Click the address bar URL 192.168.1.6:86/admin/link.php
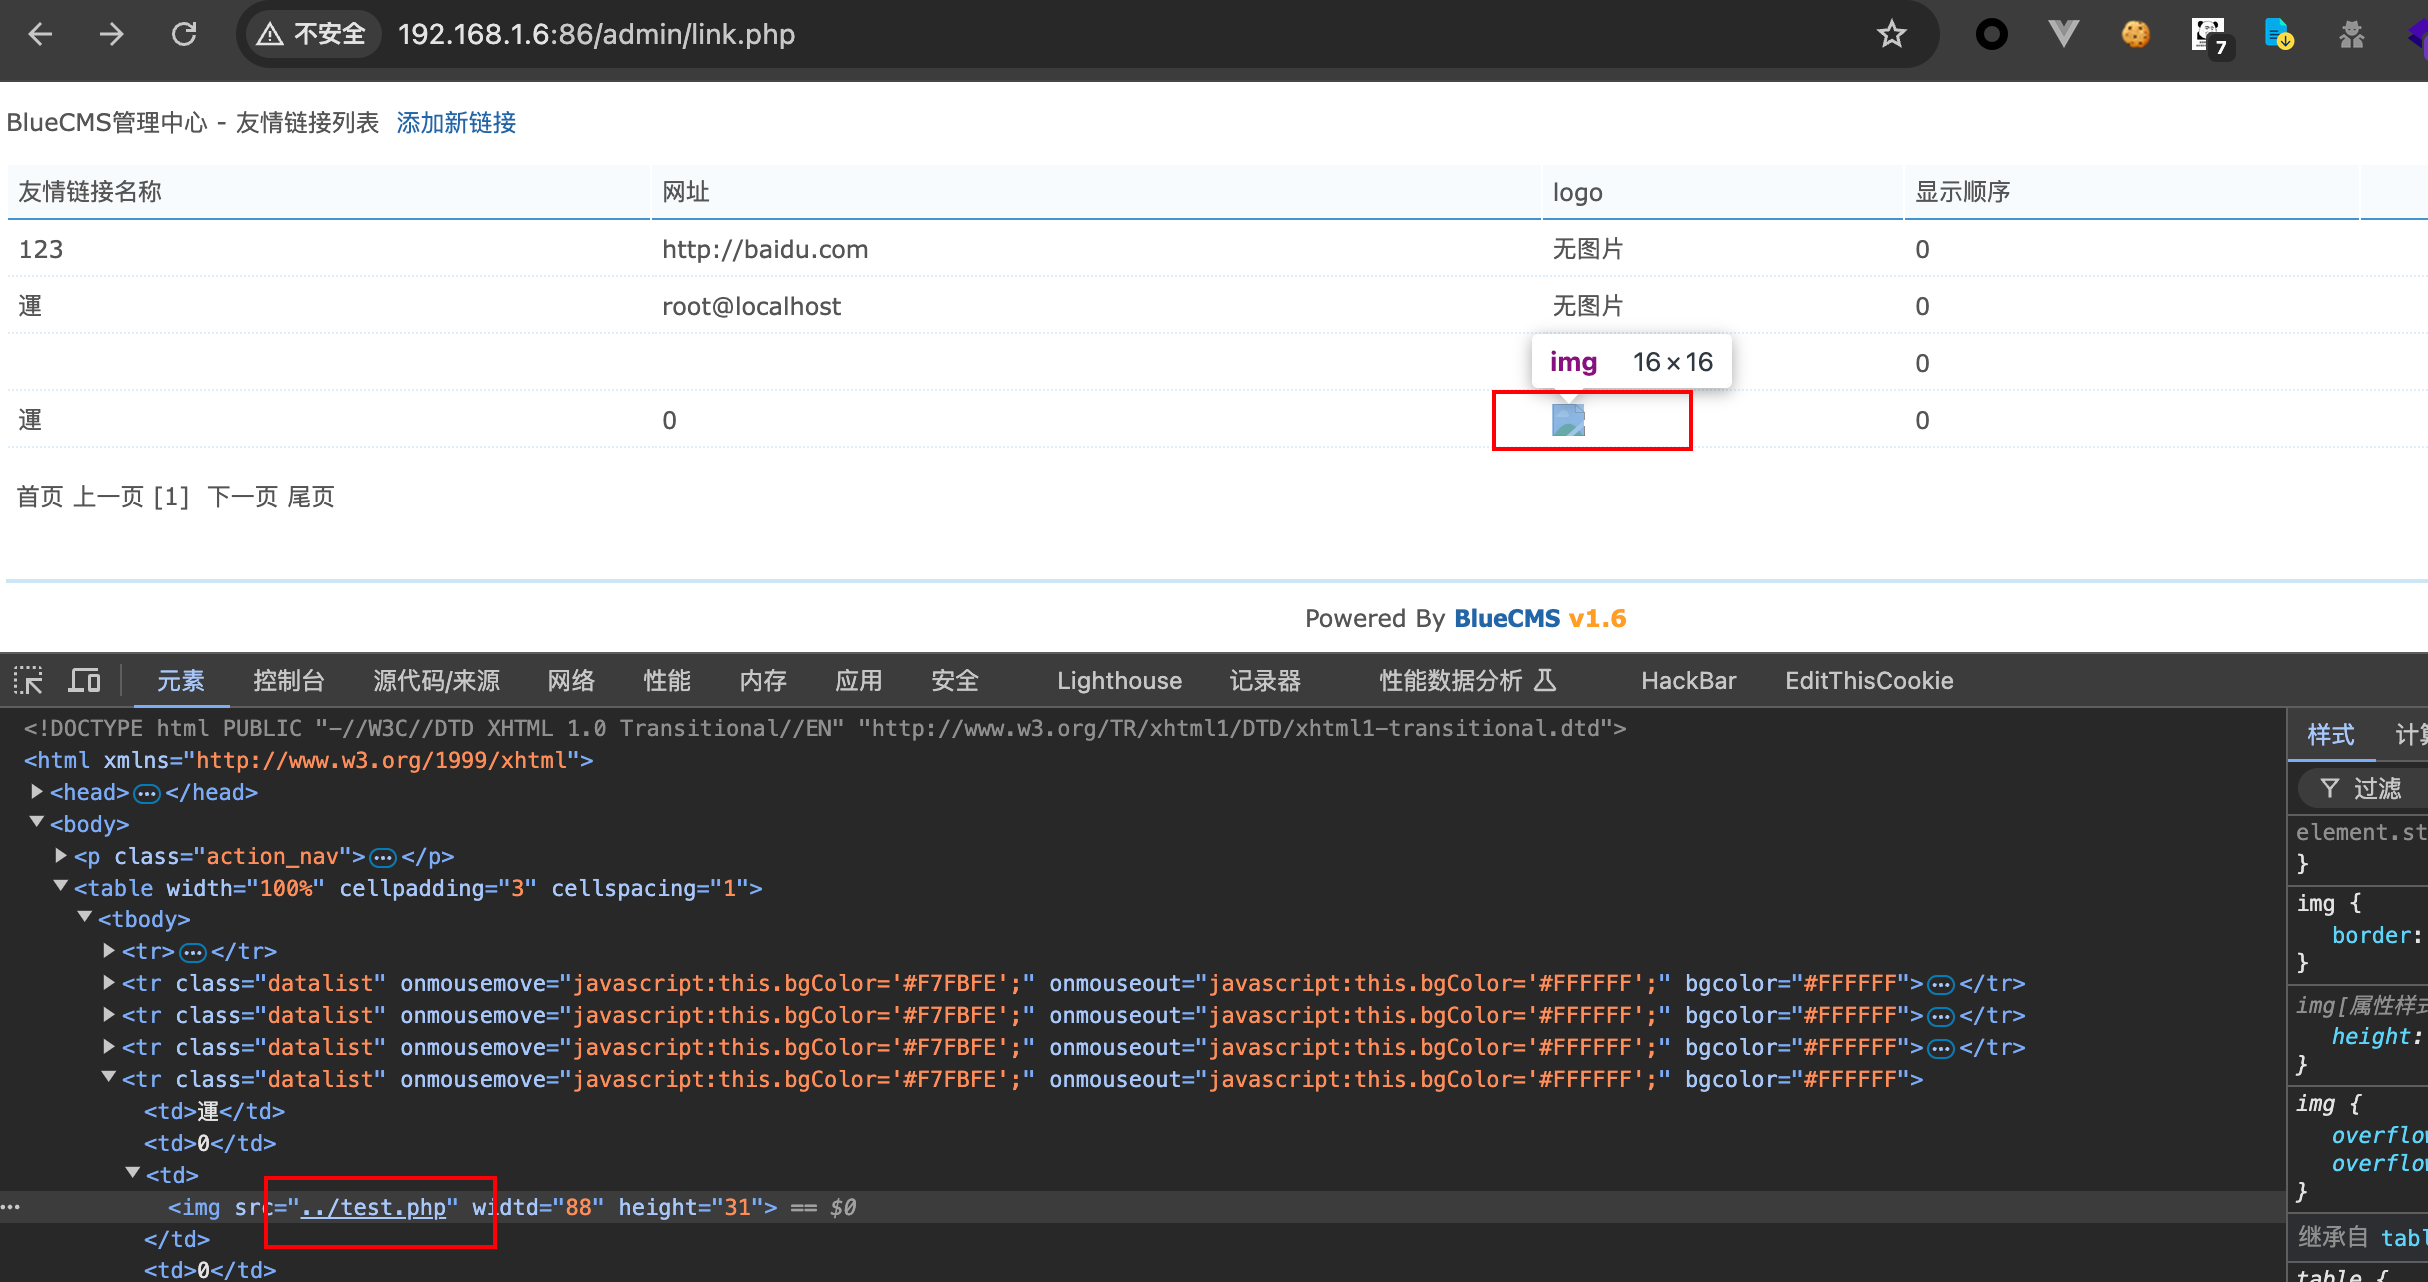2428x1282 pixels. point(596,34)
